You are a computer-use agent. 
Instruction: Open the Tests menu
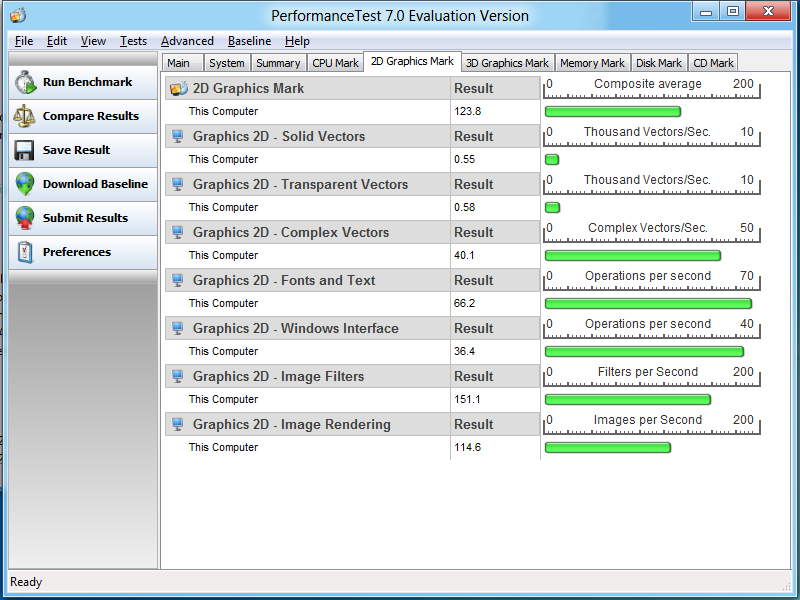pyautogui.click(x=133, y=41)
